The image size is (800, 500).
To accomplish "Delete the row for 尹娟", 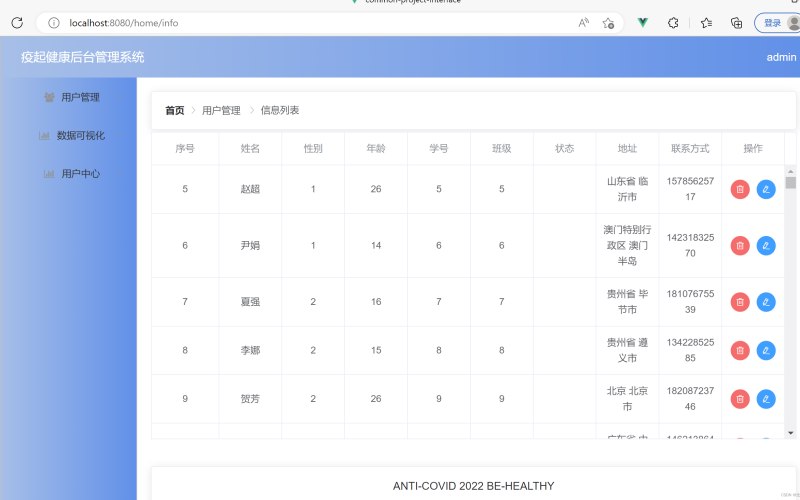I will [x=740, y=245].
